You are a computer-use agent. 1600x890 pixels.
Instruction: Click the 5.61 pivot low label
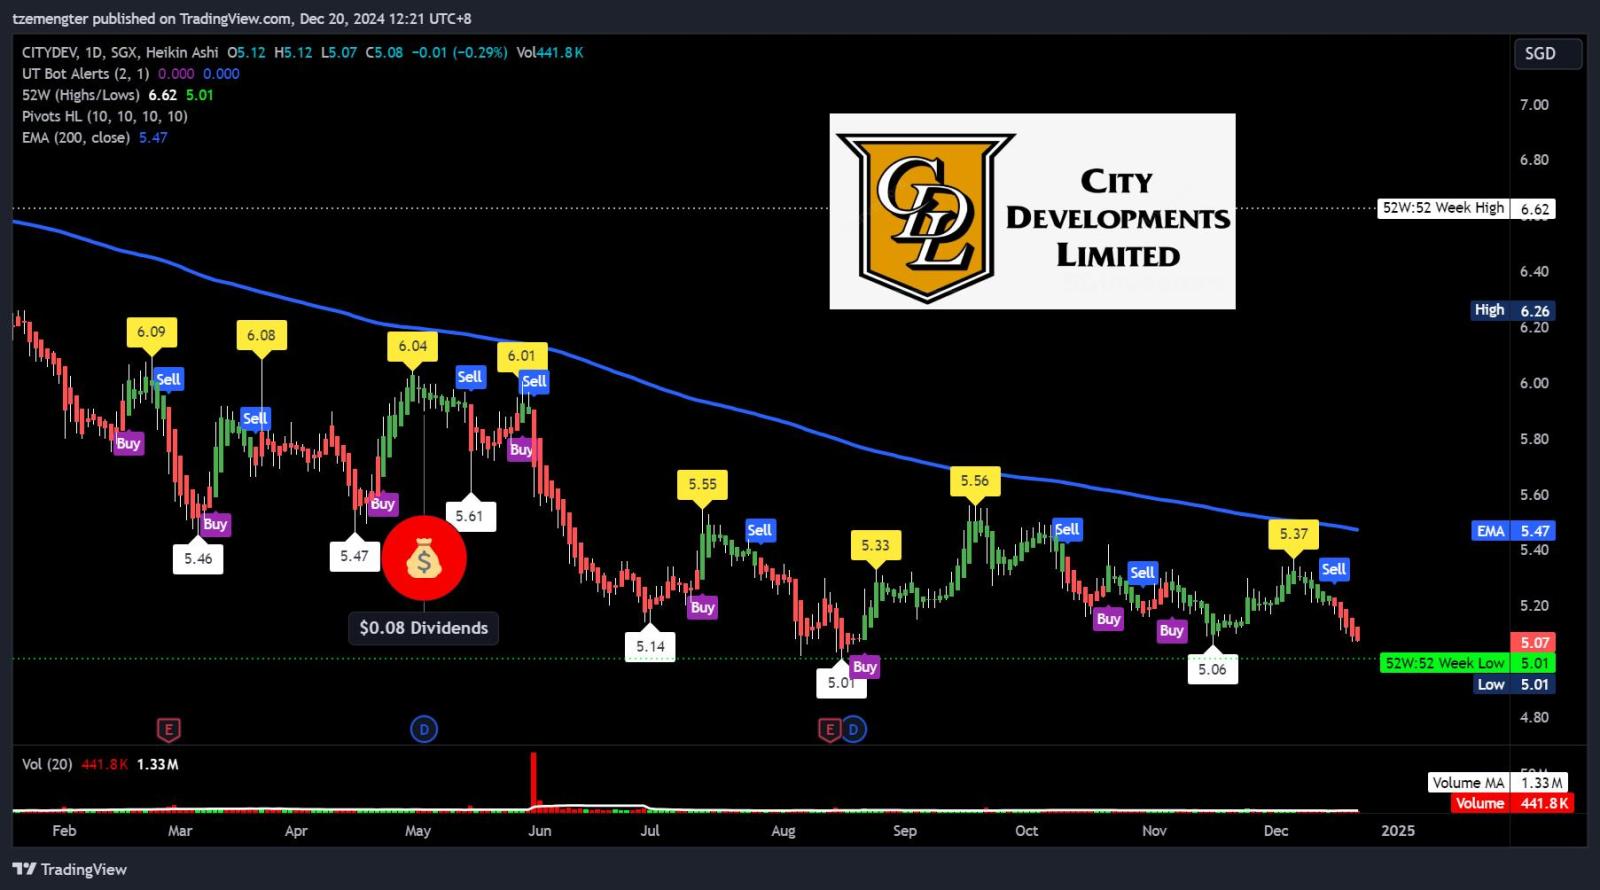point(469,516)
